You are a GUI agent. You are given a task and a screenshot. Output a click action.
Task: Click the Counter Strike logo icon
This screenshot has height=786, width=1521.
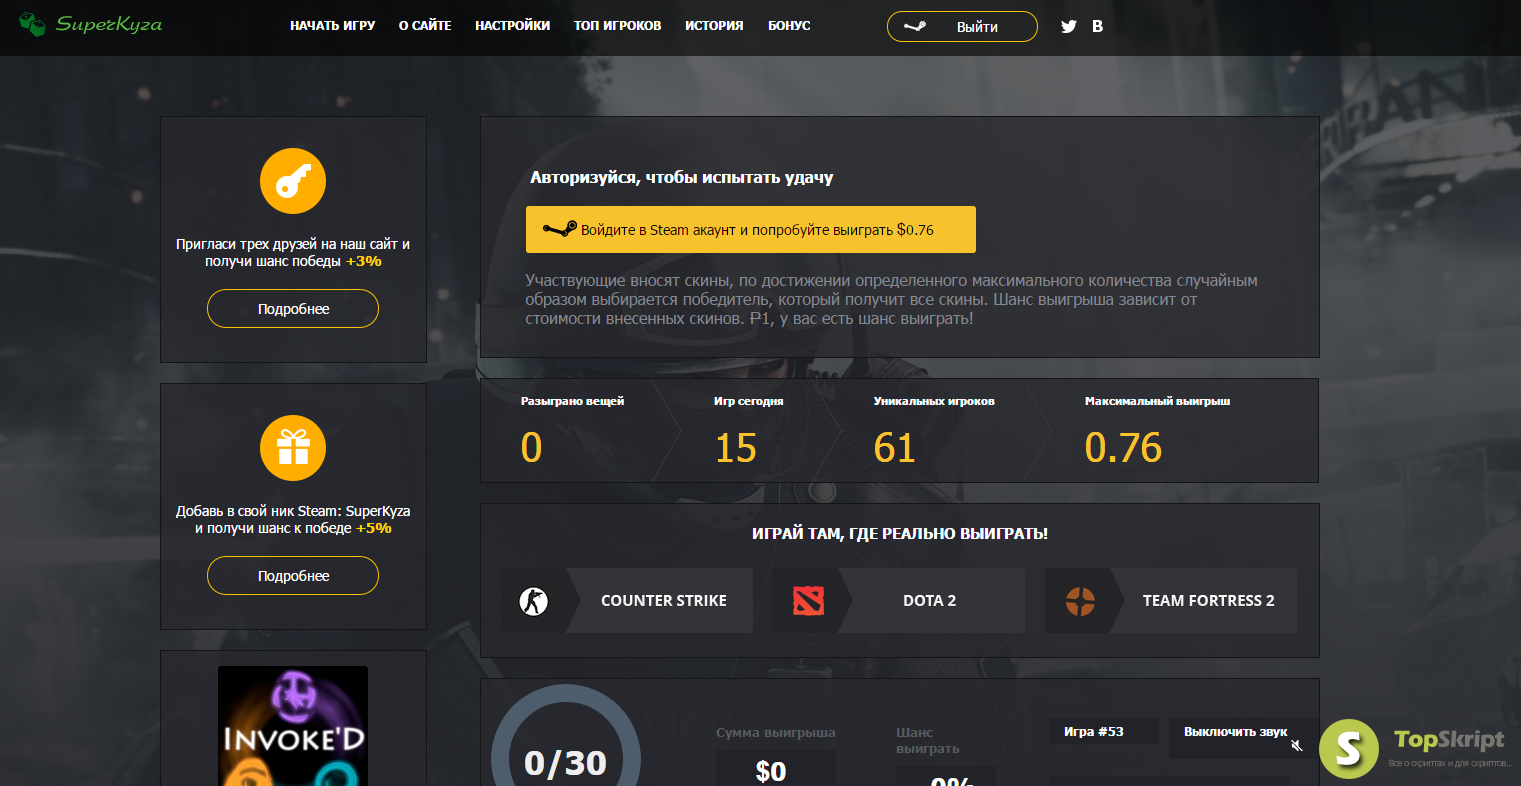[534, 601]
